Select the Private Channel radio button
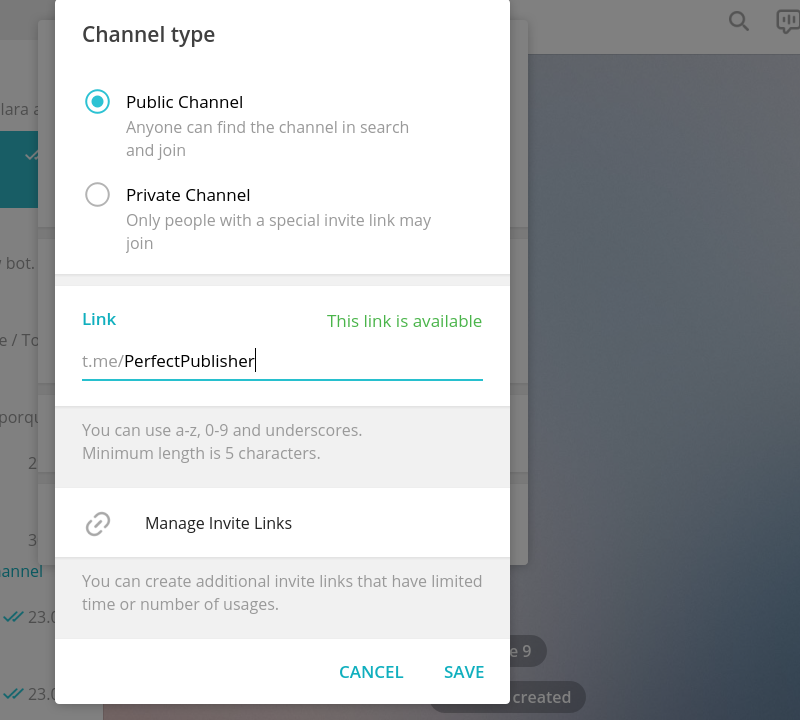Viewport: 800px width, 720px height. tap(97, 194)
